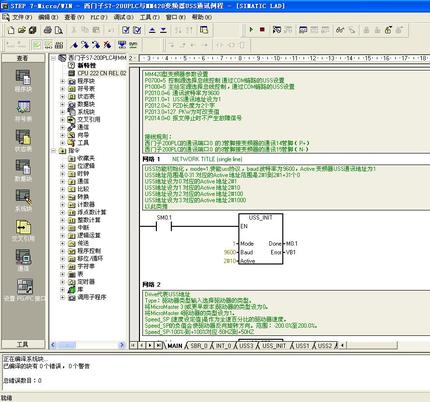430x402 pixels.
Task: Open the 帮助(H) menu
Action: tap(202, 17)
